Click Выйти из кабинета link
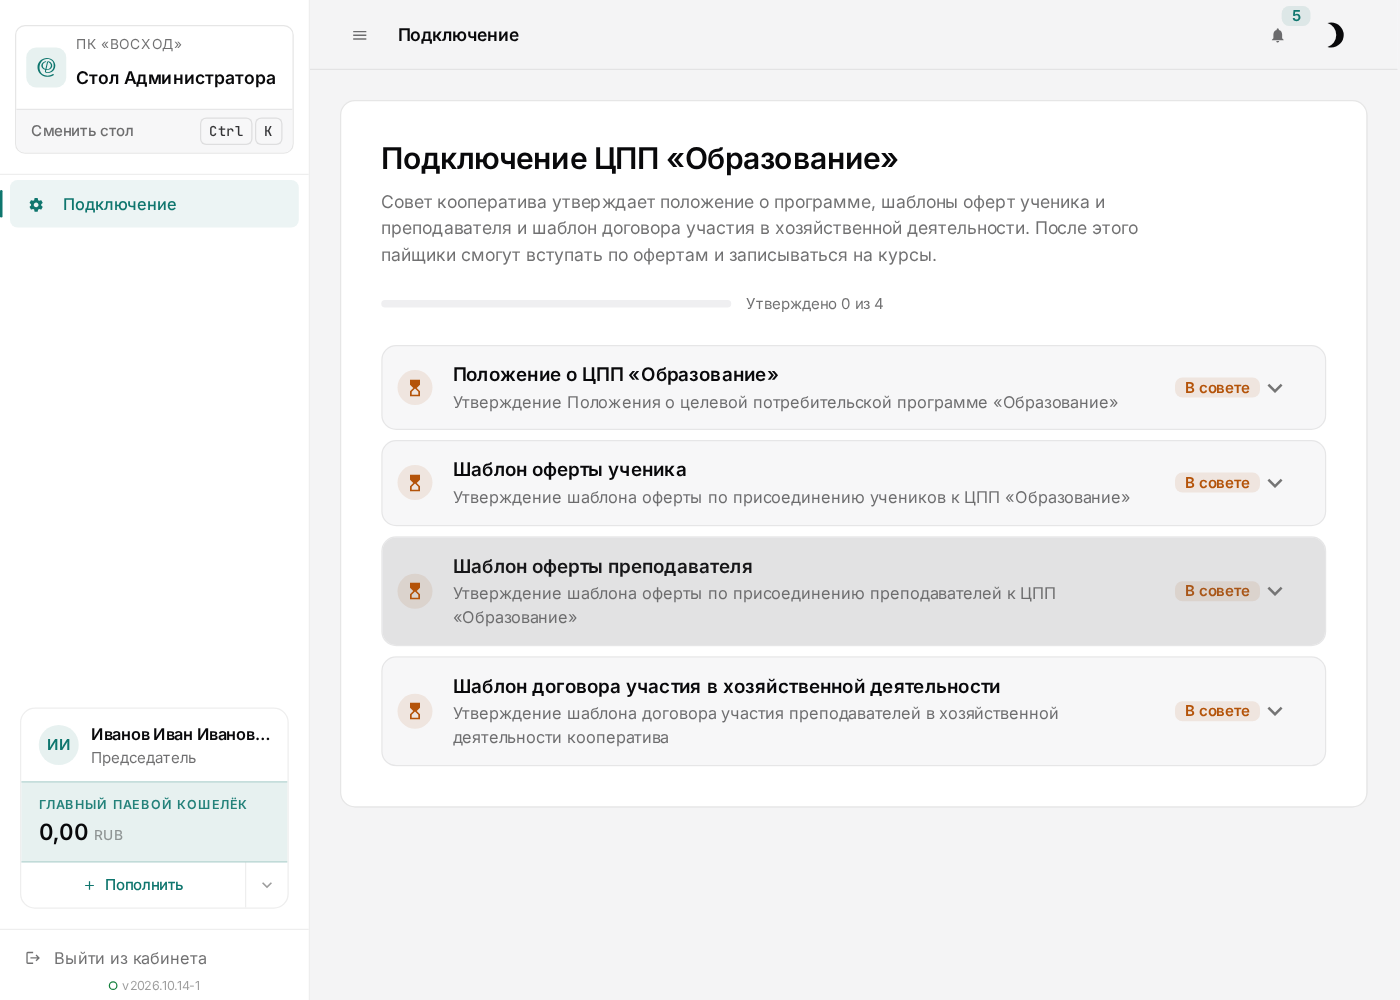This screenshot has height=1000, width=1400. tap(130, 958)
